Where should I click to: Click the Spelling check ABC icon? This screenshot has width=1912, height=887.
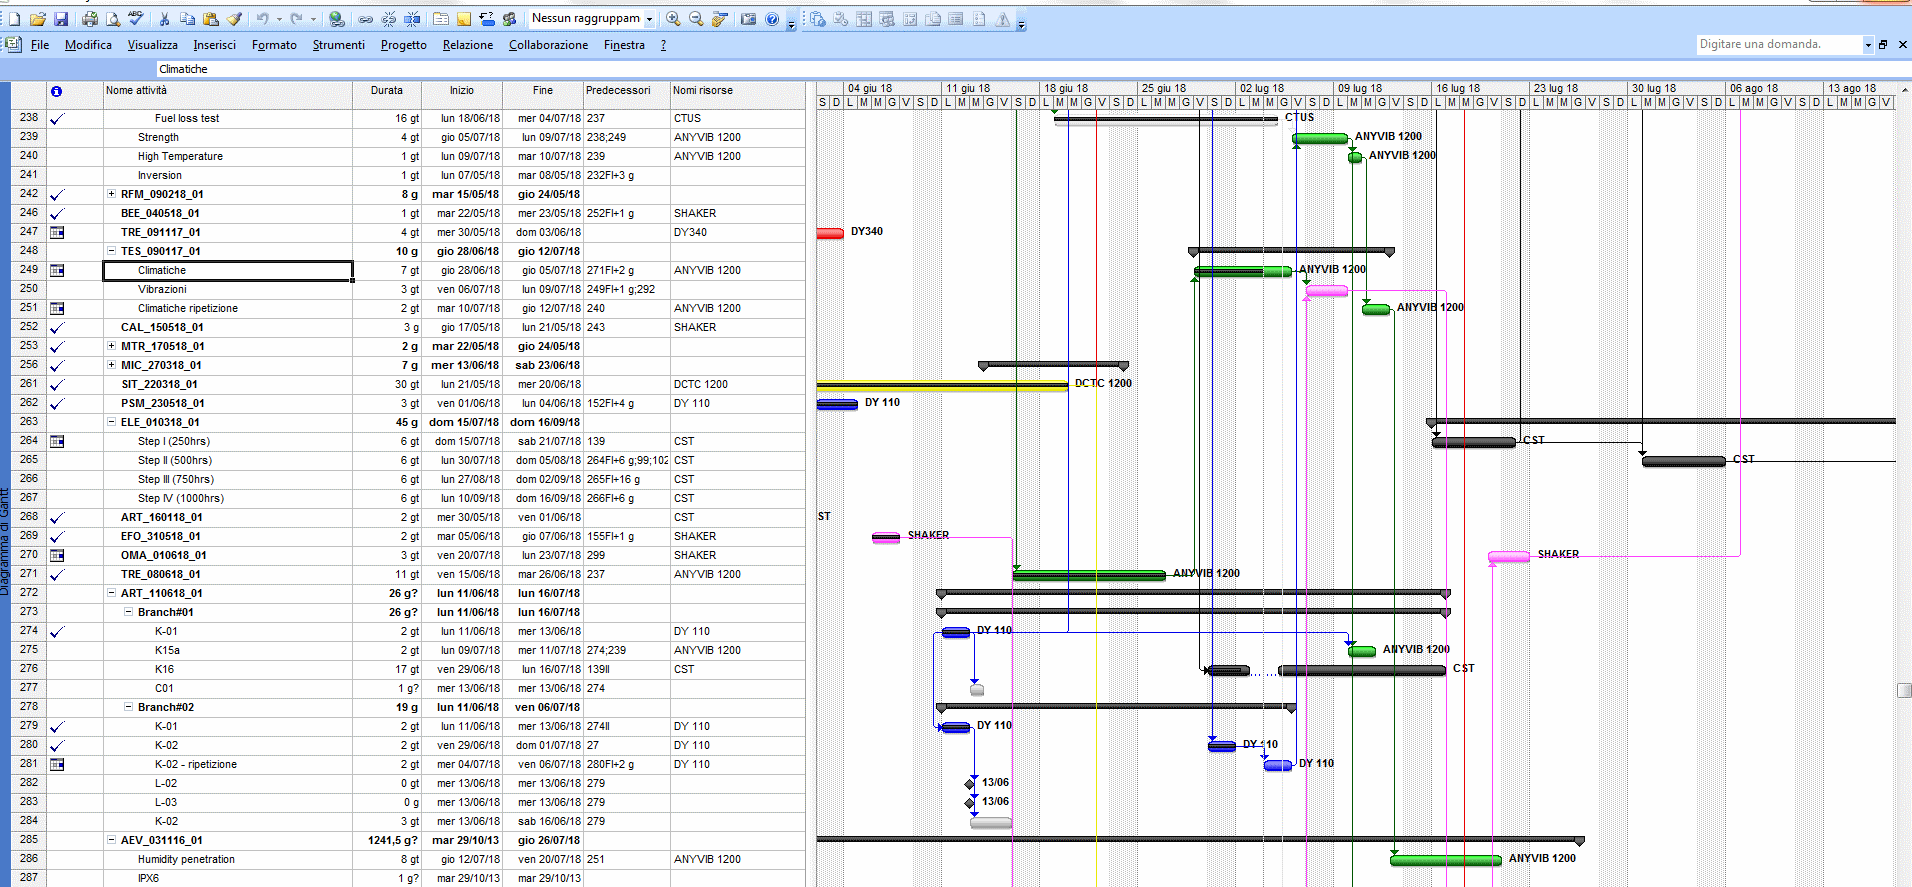[136, 19]
